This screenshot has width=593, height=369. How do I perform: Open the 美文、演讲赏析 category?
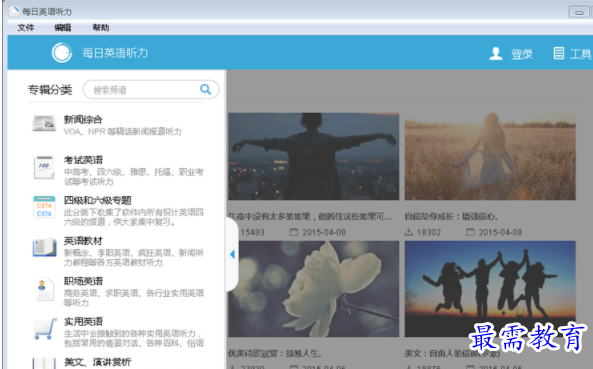[x=98, y=362]
